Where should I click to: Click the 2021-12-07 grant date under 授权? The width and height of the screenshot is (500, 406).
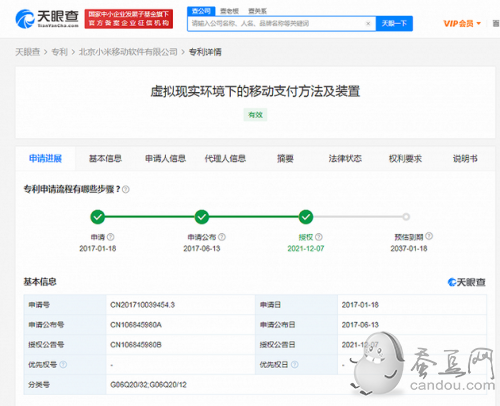[306, 249]
